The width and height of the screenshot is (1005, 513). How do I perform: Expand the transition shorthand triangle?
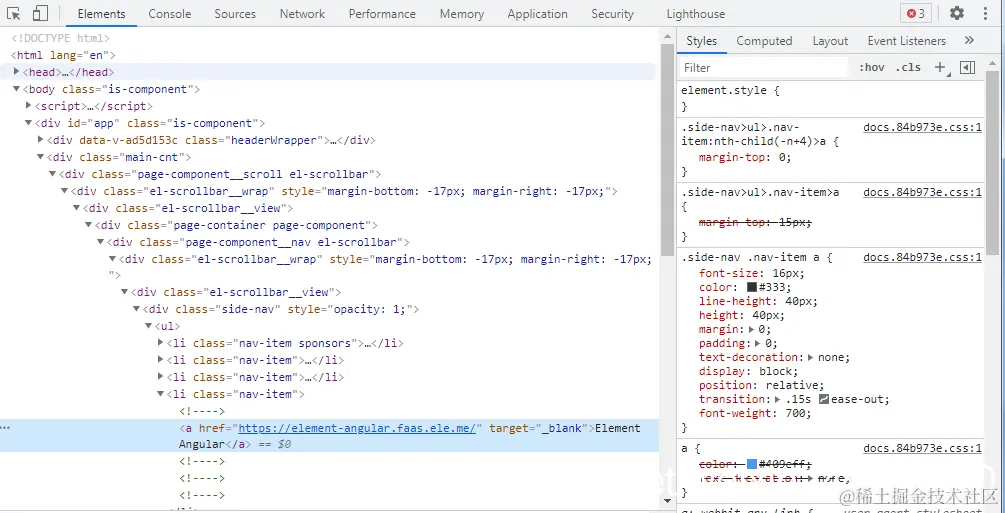click(777, 399)
